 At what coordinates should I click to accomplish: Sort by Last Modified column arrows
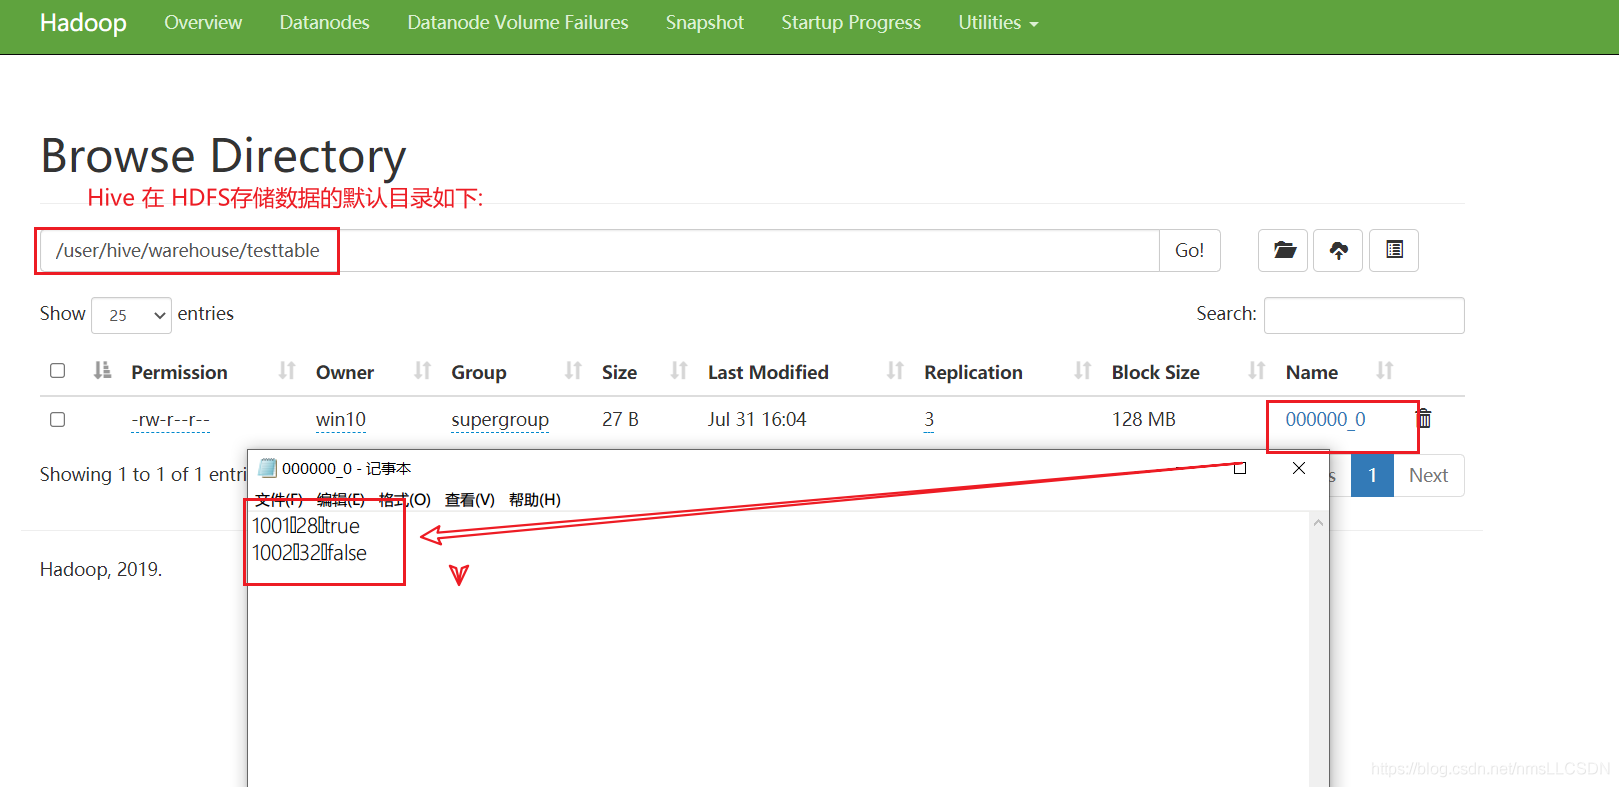(895, 371)
